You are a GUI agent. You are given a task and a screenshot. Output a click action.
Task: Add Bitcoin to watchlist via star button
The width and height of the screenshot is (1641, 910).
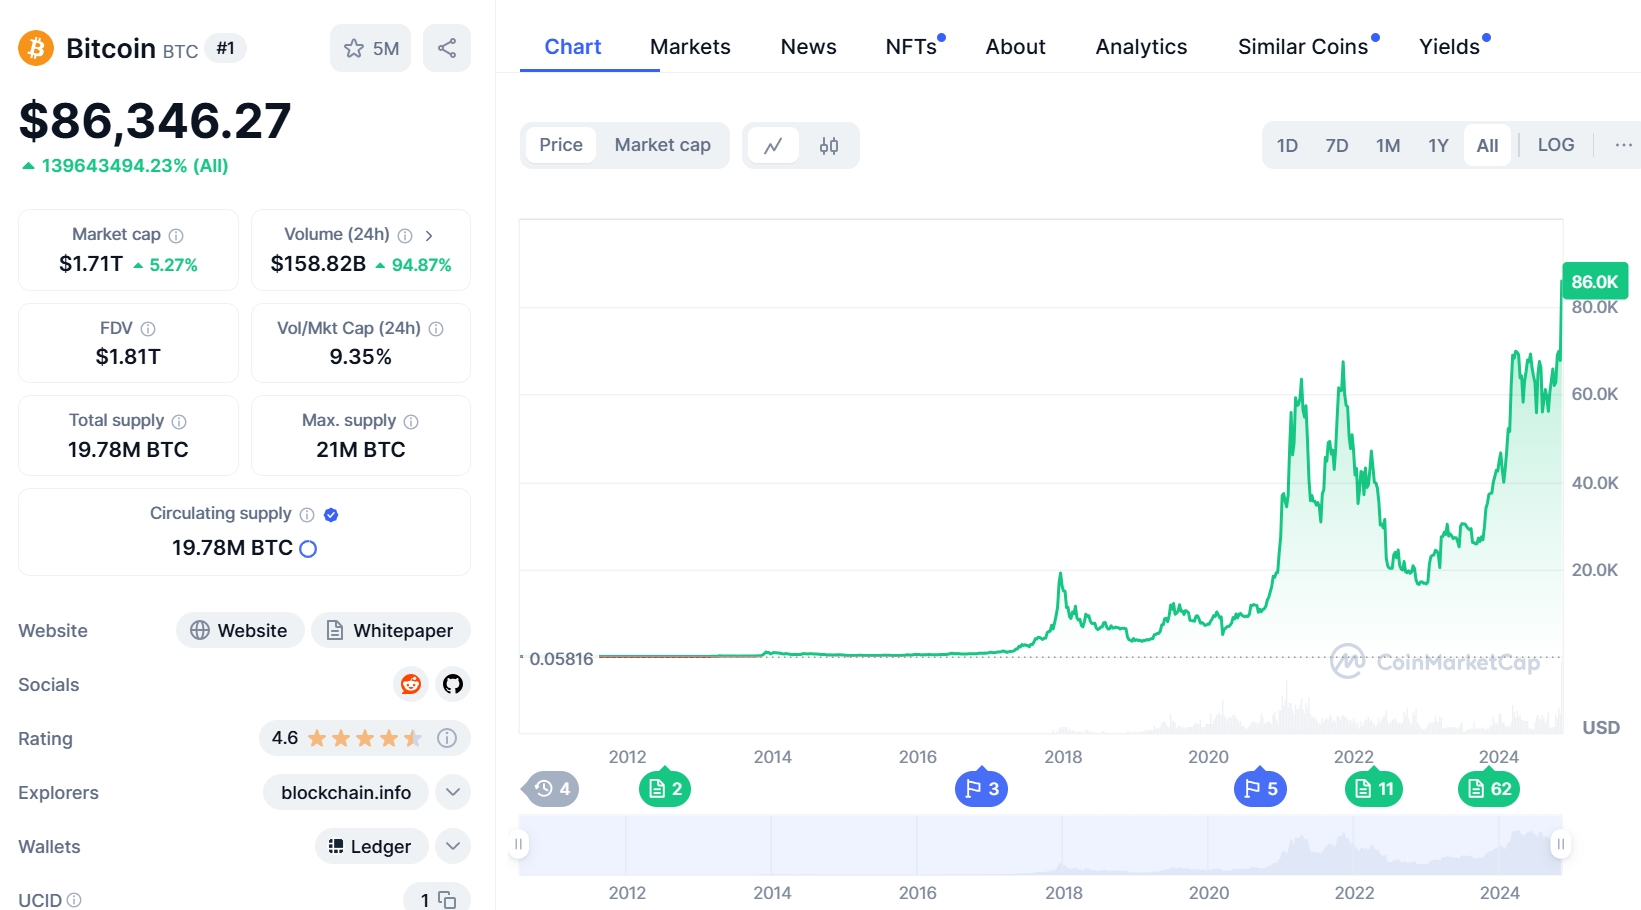click(370, 48)
